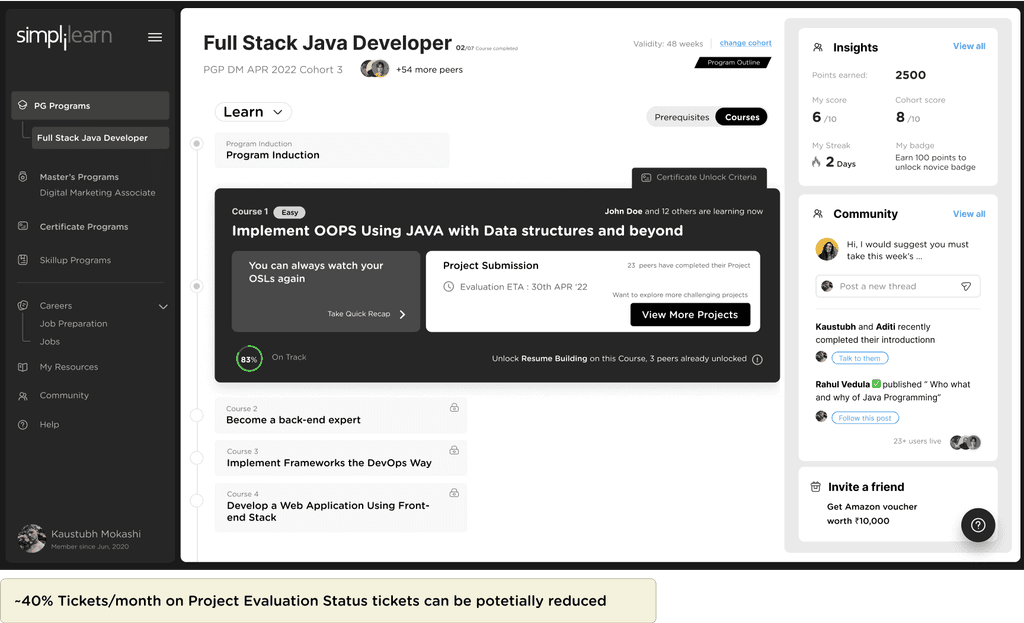This screenshot has height=623, width=1024.
Task: Switch toggle to Courses
Action: click(742, 117)
